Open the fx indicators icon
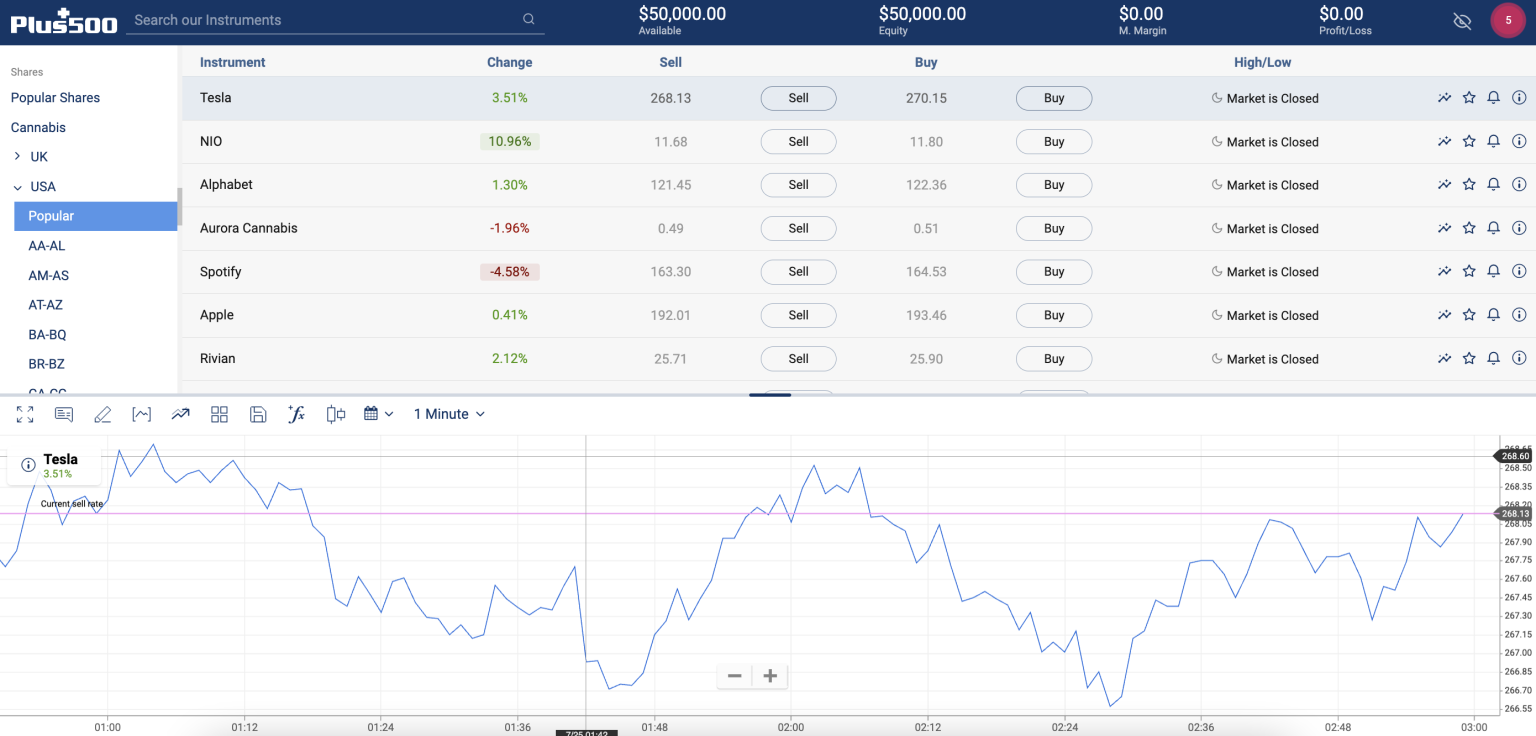Screen dimensions: 1536x736 [296, 413]
